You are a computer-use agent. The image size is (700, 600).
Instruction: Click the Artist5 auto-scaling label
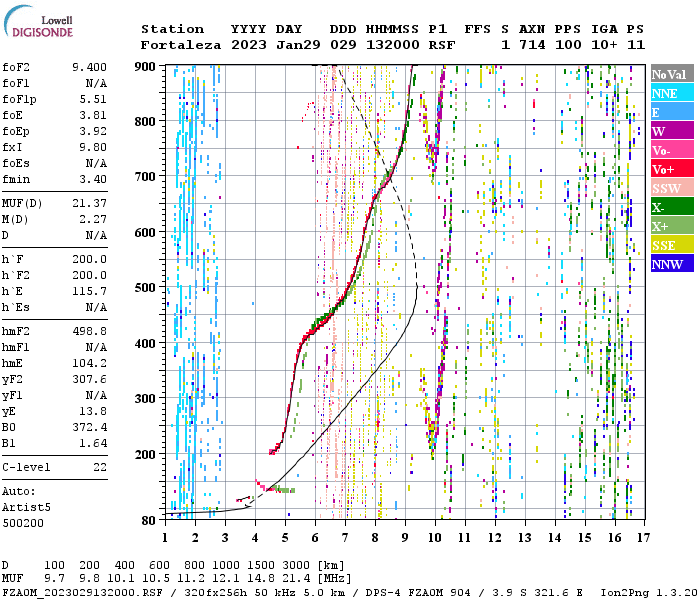26,508
